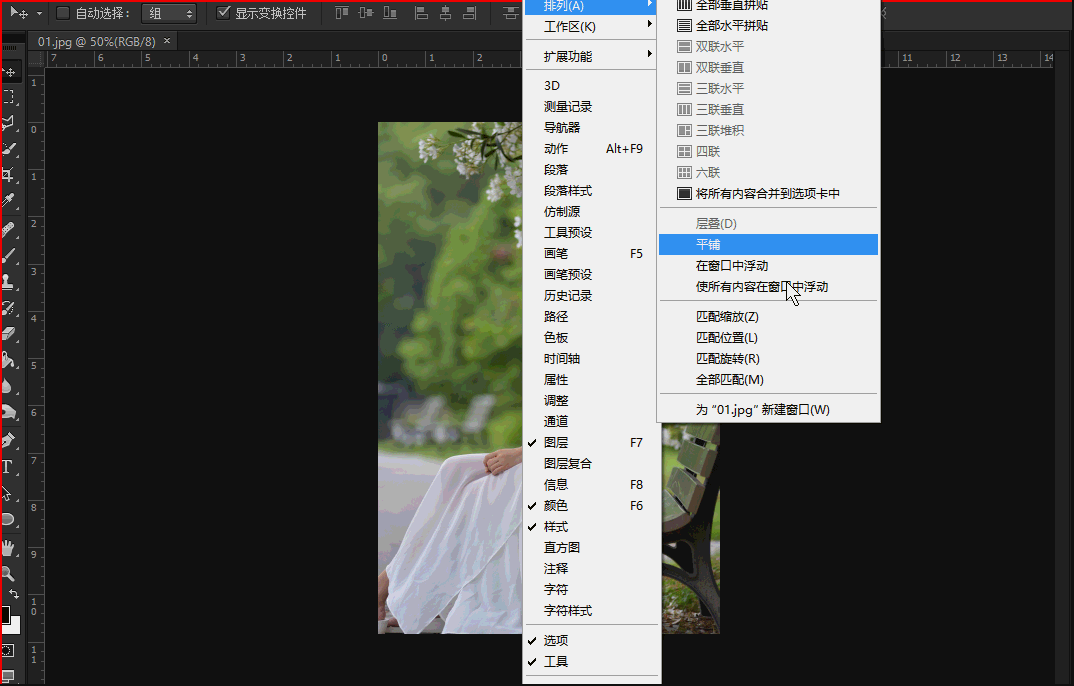Viewport: 1074px width, 686px height.
Task: Enable the 自动选择 checkbox
Action: (60, 14)
